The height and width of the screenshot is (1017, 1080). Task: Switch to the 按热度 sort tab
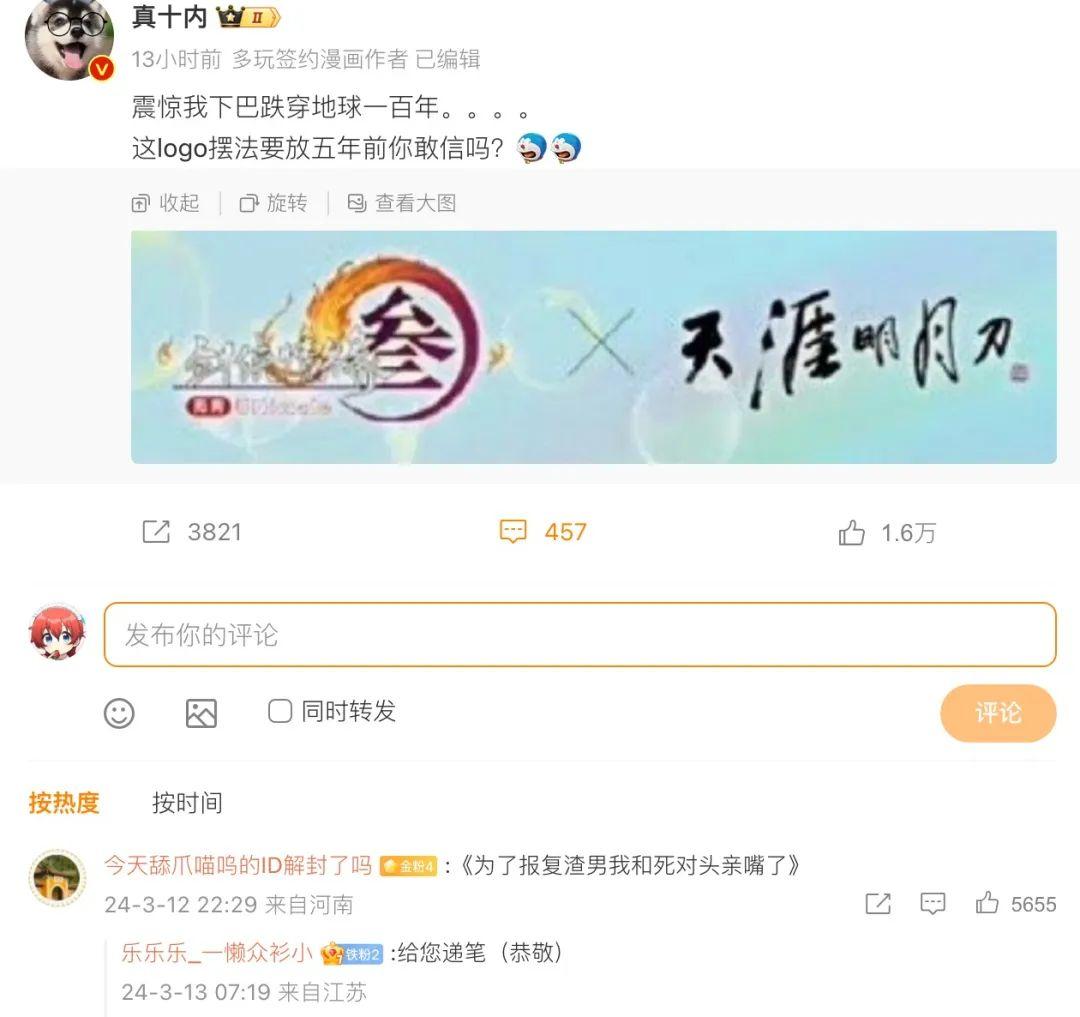click(x=64, y=803)
